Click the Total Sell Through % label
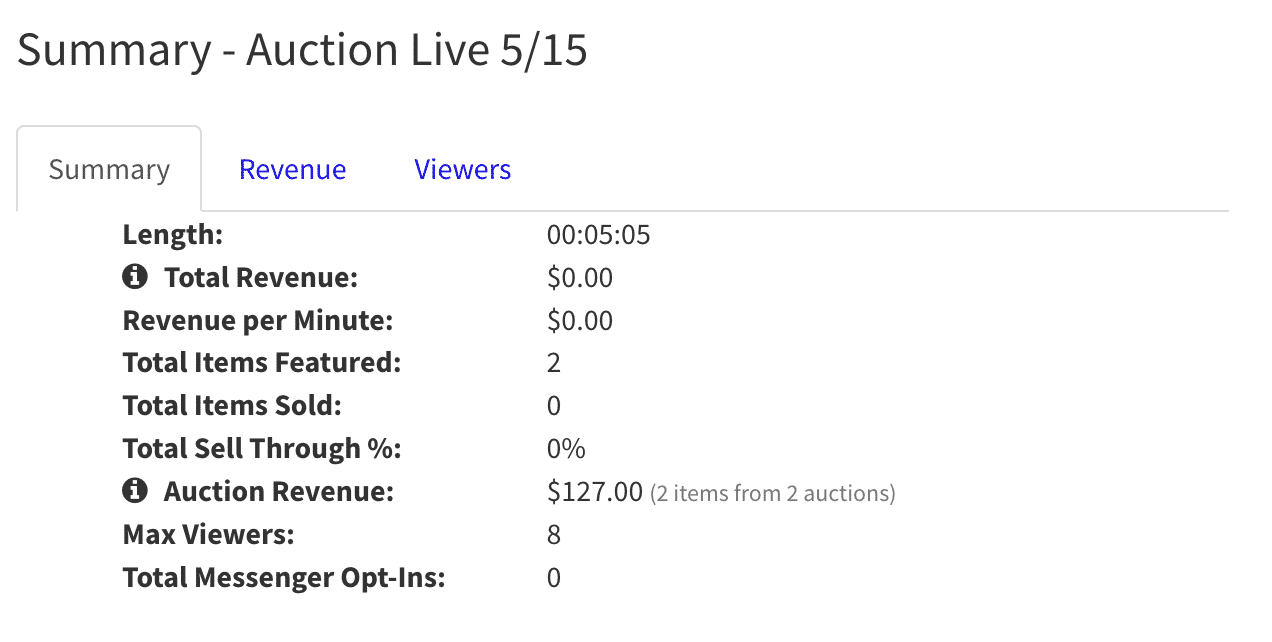The height and width of the screenshot is (642, 1272). coord(262,449)
